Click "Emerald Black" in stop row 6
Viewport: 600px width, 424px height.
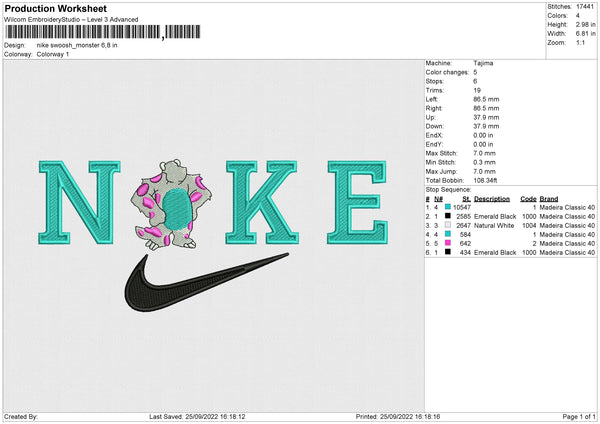pos(495,253)
